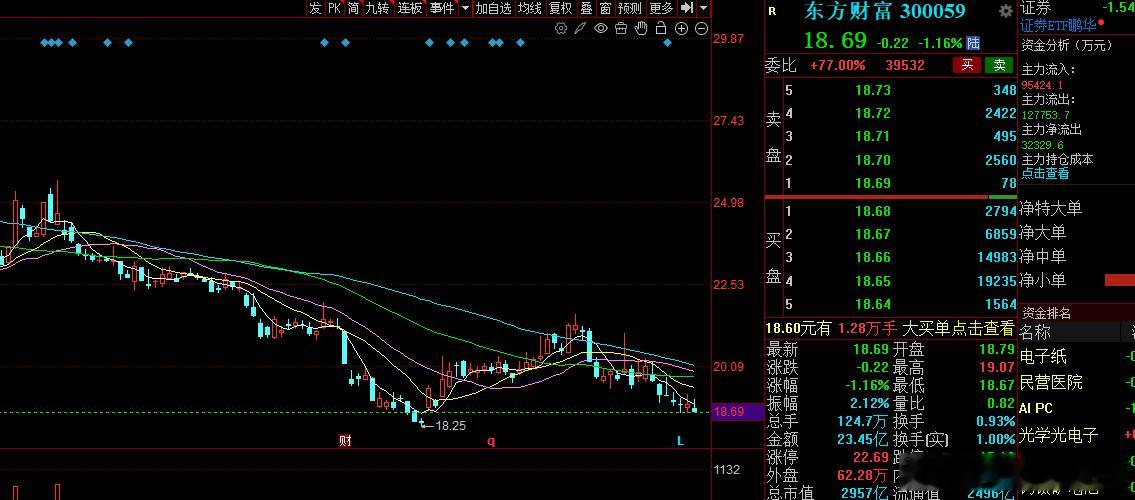Click the 发 toolbar button
This screenshot has width=1135, height=500.
[315, 8]
